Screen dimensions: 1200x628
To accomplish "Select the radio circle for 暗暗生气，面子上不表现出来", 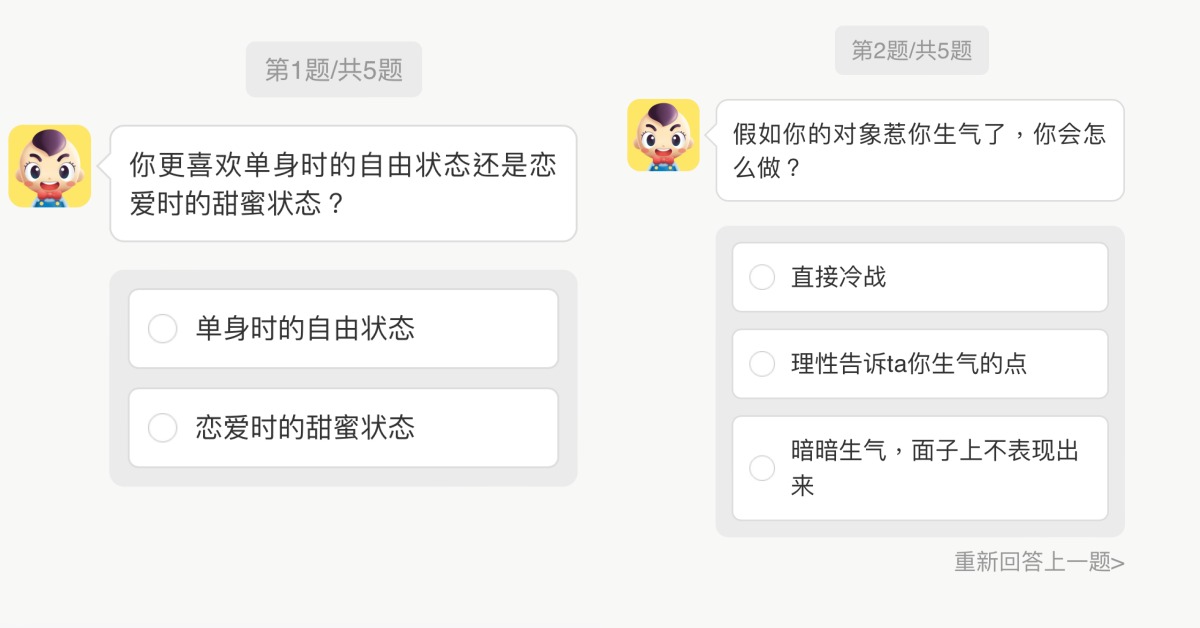I will click(x=762, y=468).
